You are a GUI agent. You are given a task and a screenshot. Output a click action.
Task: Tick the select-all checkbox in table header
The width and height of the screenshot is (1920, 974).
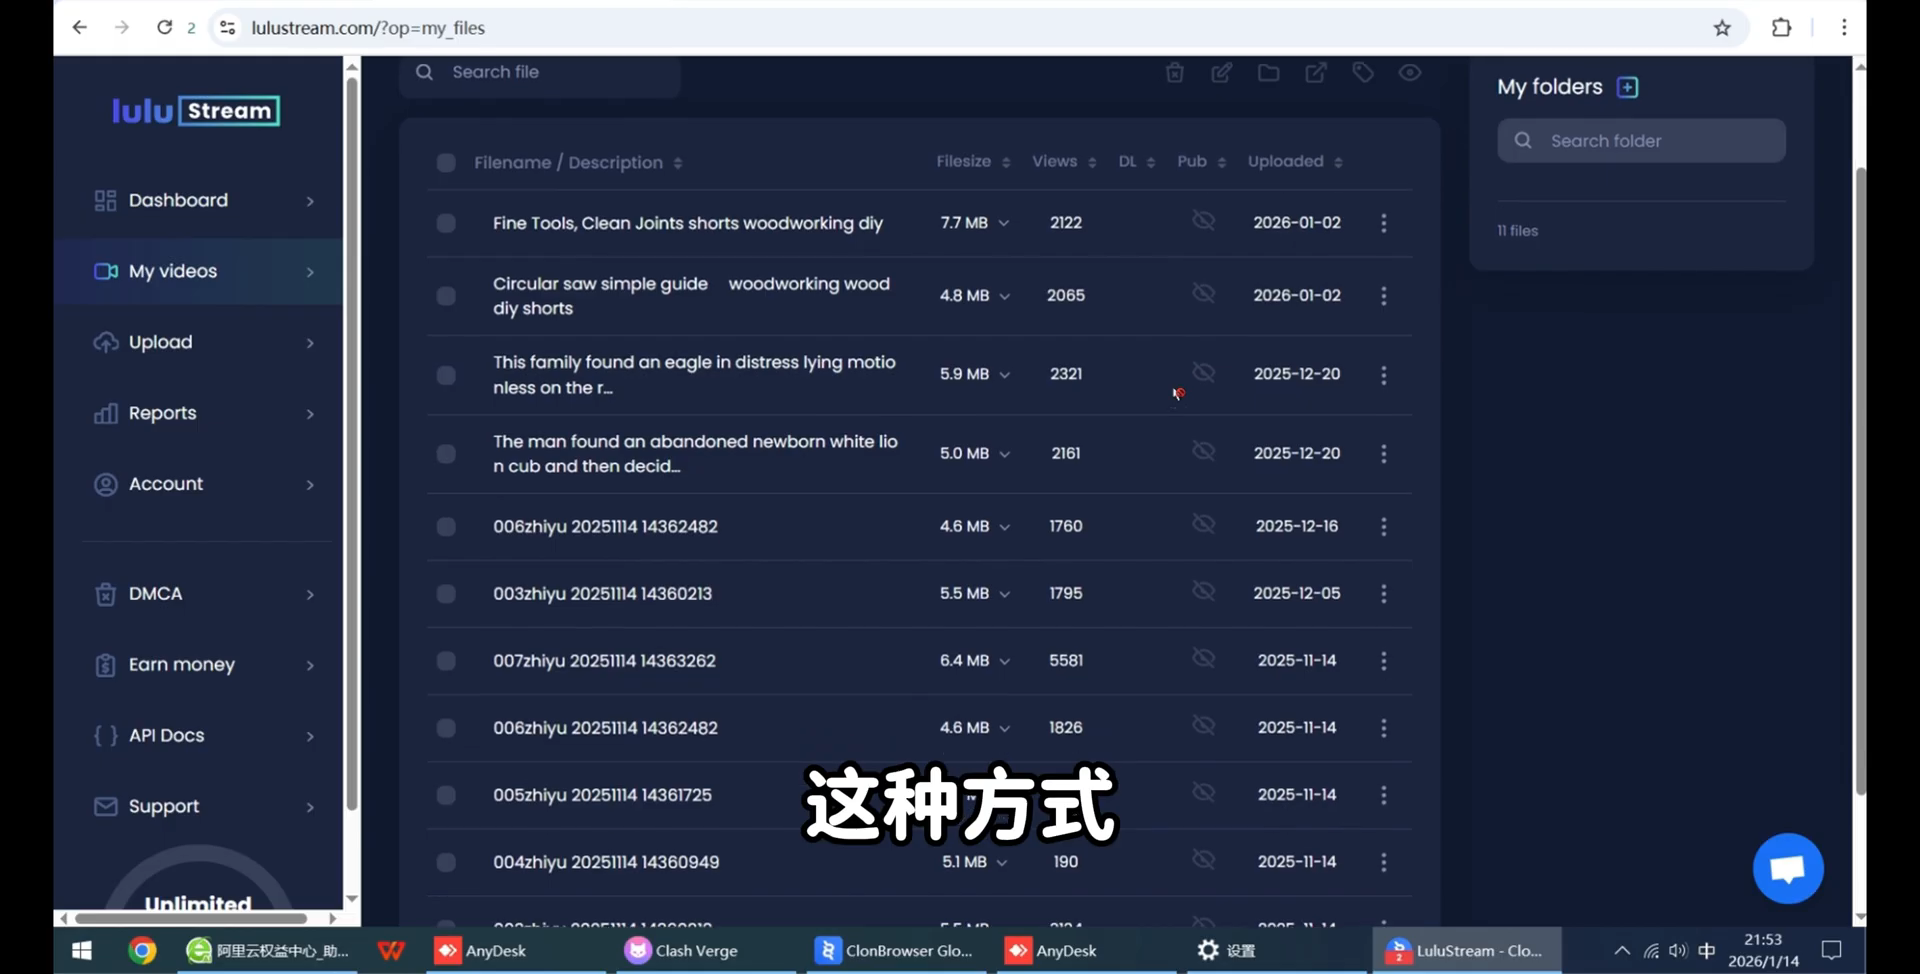(446, 163)
